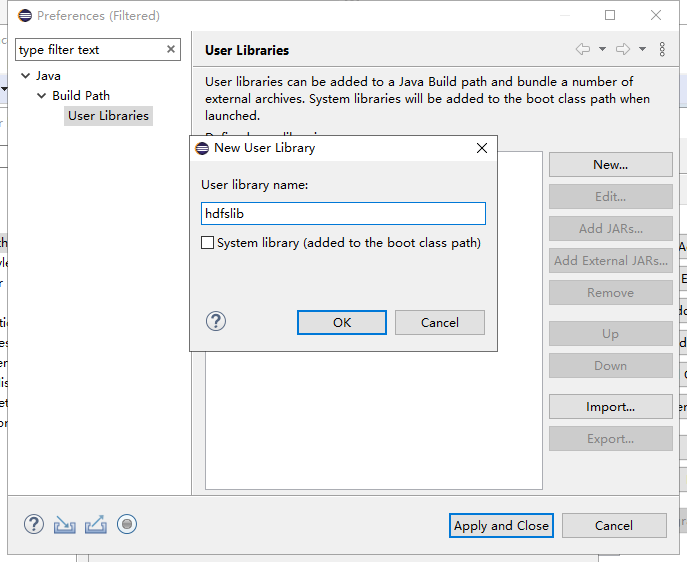Click the Down button
Image resolution: width=687 pixels, height=562 pixels.
click(x=610, y=366)
